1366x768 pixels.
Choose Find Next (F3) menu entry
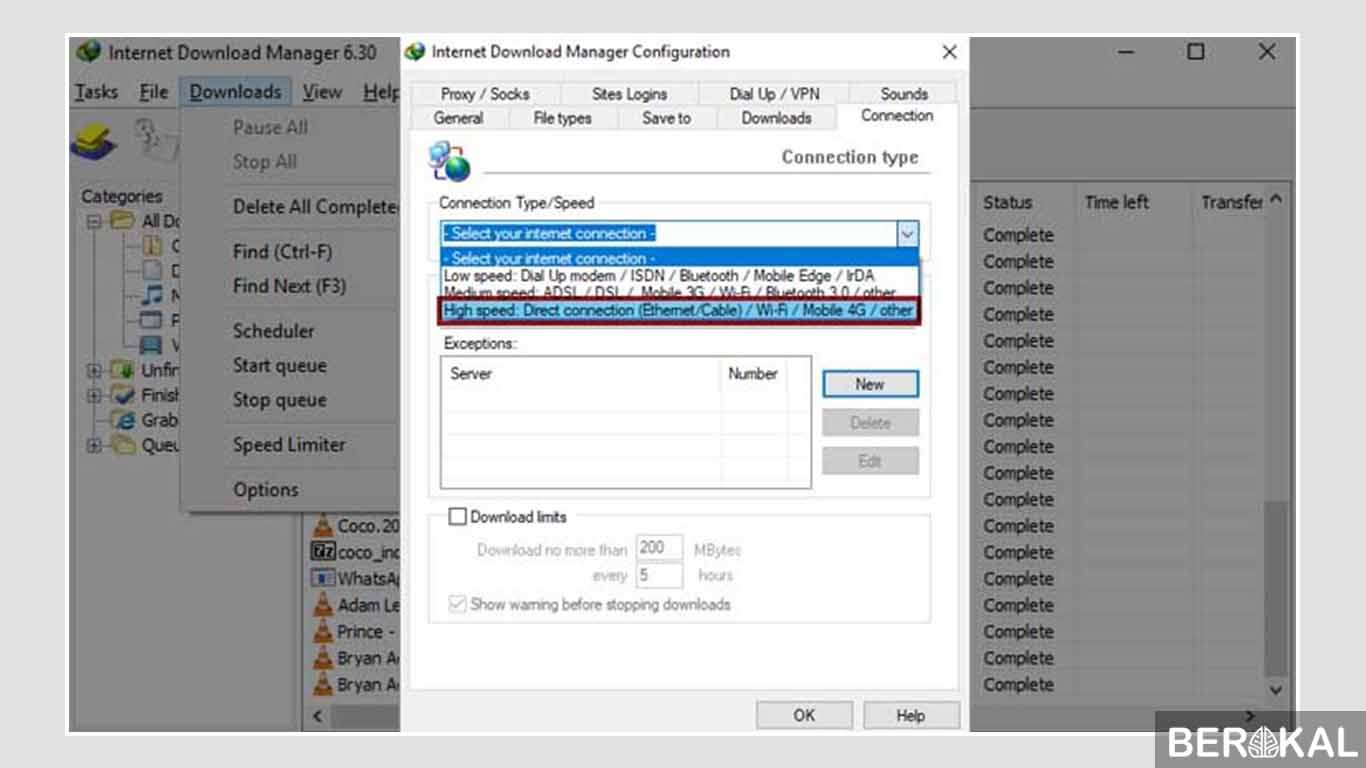pos(290,286)
